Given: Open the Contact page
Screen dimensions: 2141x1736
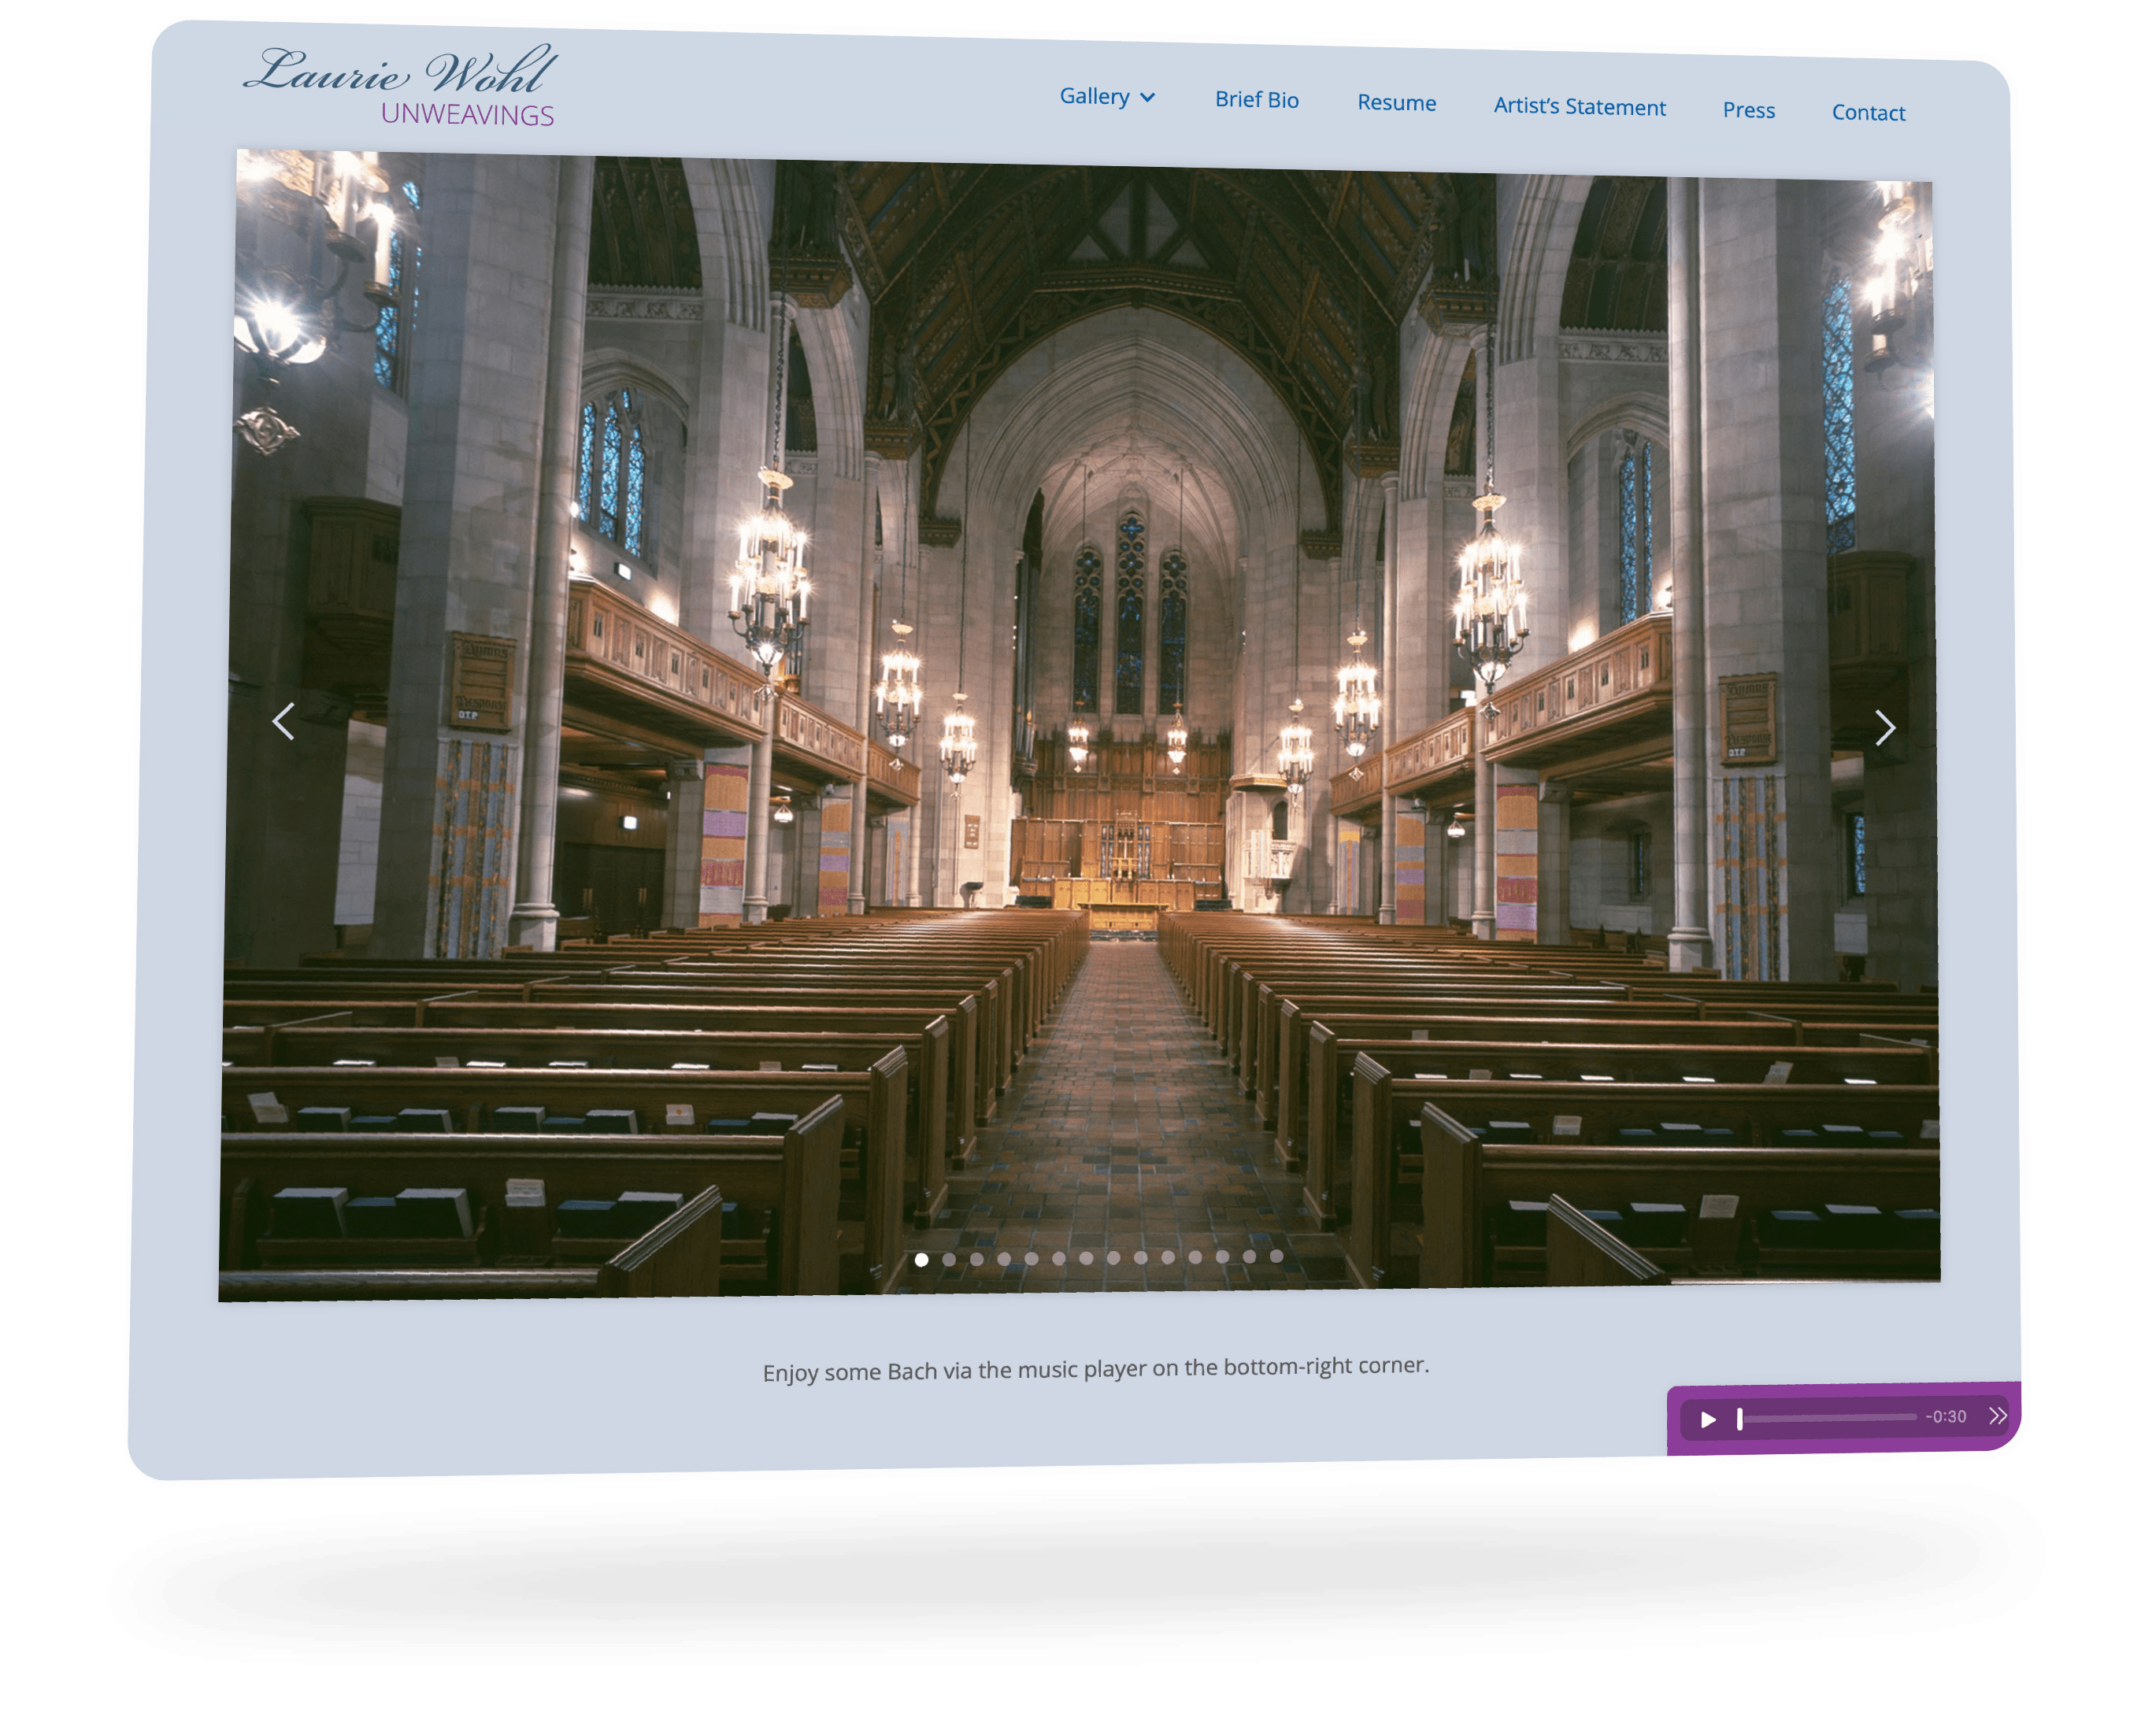Looking at the screenshot, I should (1868, 113).
